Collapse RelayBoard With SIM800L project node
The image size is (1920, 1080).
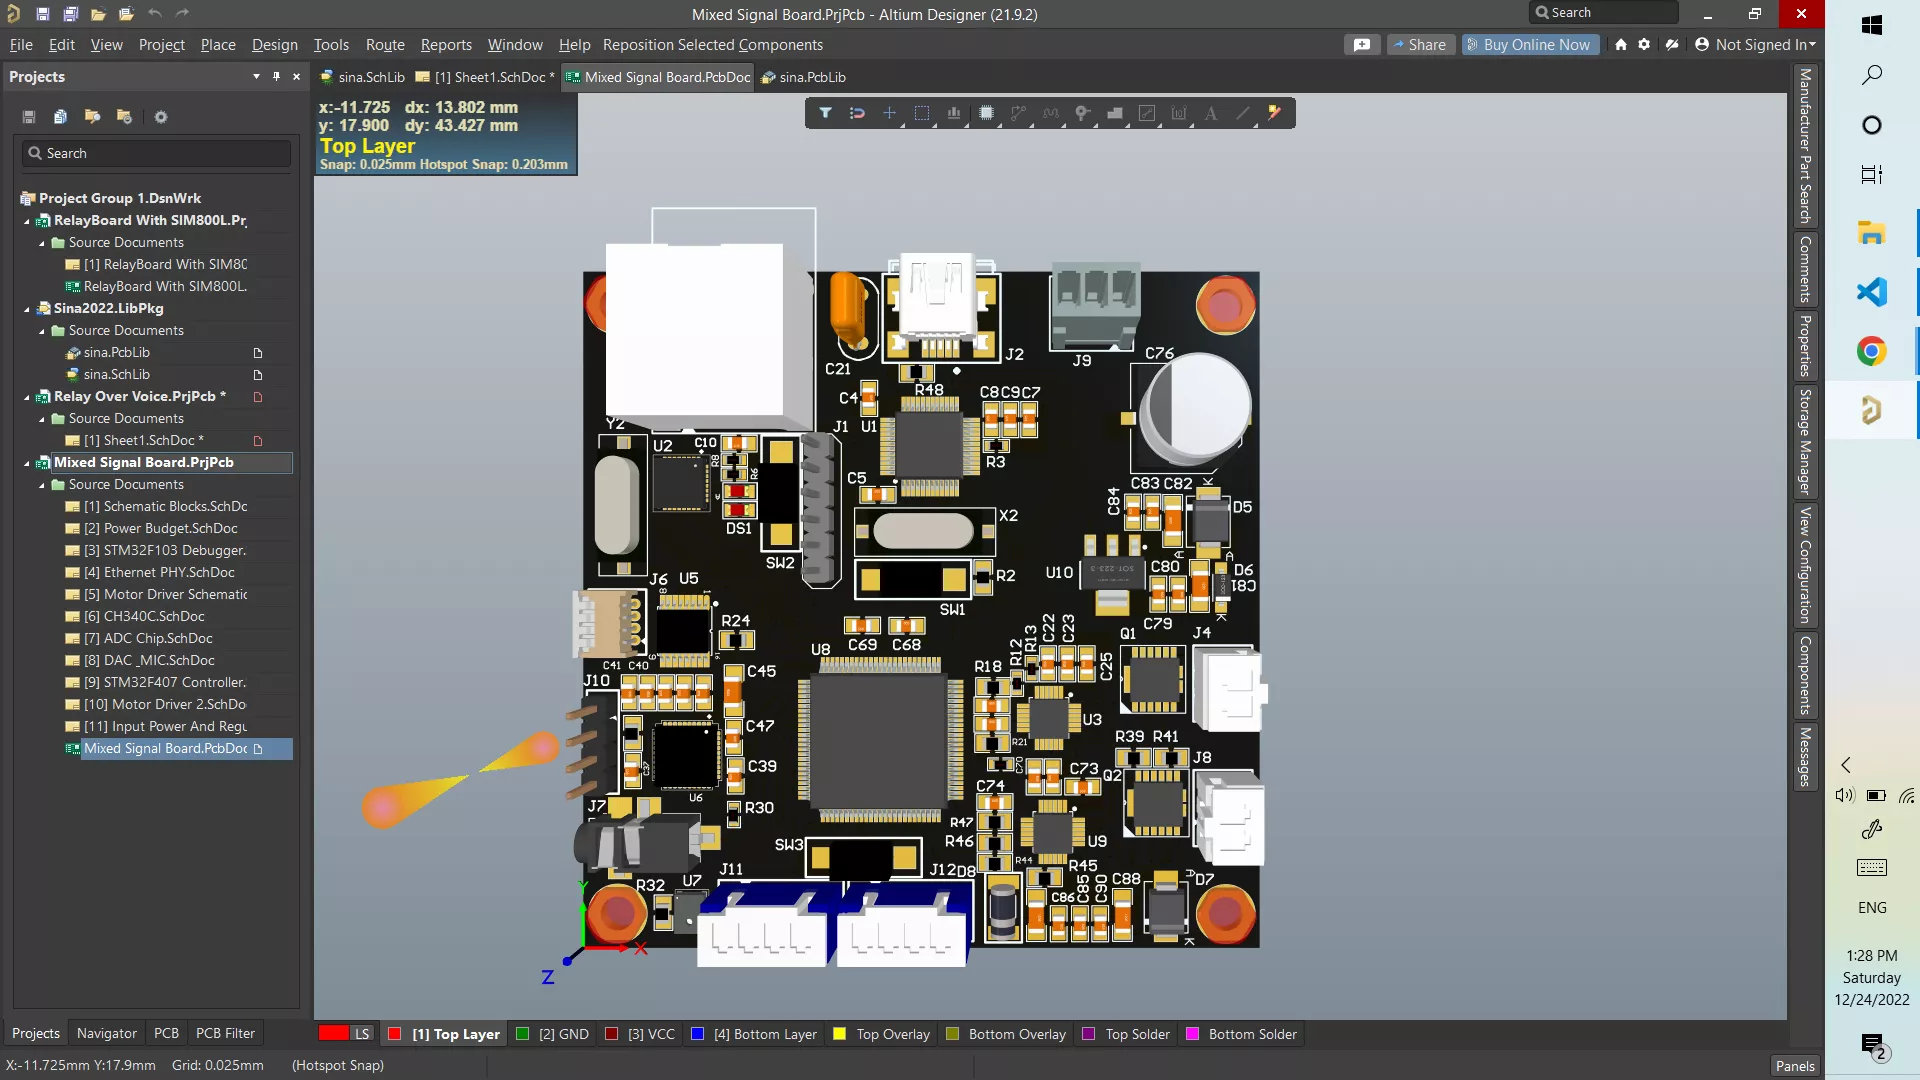[27, 221]
